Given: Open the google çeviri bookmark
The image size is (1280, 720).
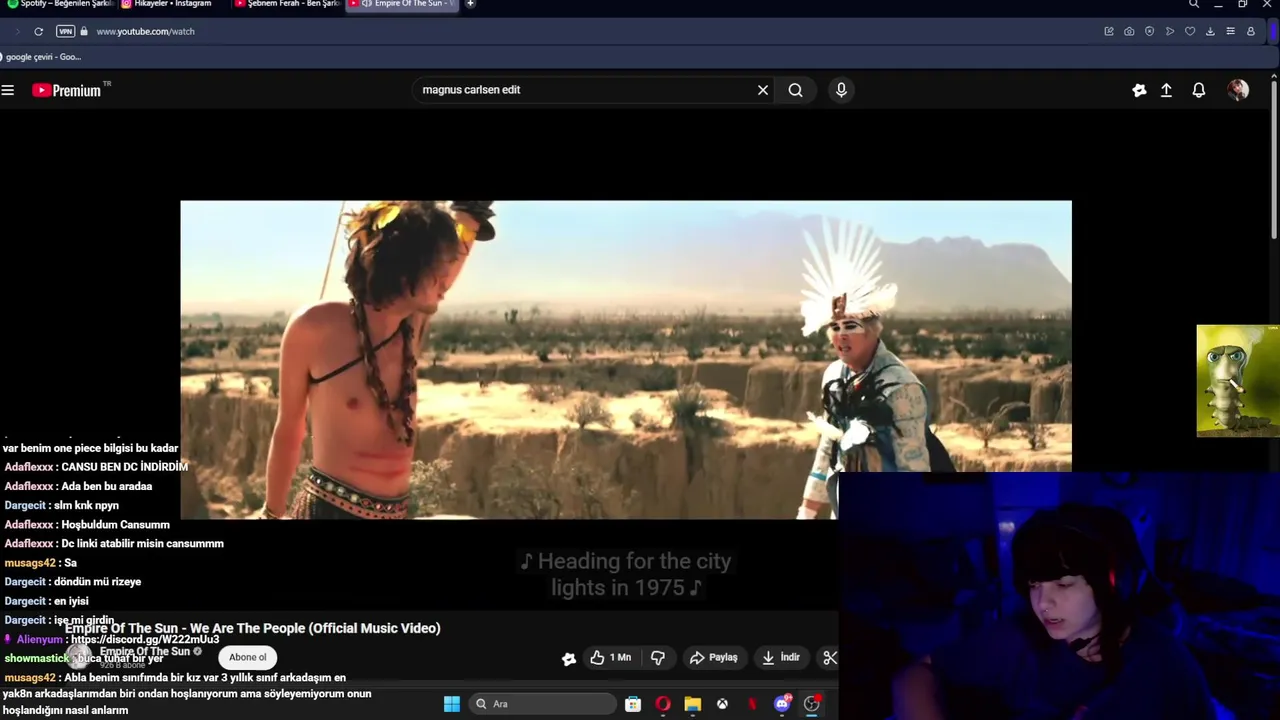Looking at the screenshot, I should click(43, 57).
